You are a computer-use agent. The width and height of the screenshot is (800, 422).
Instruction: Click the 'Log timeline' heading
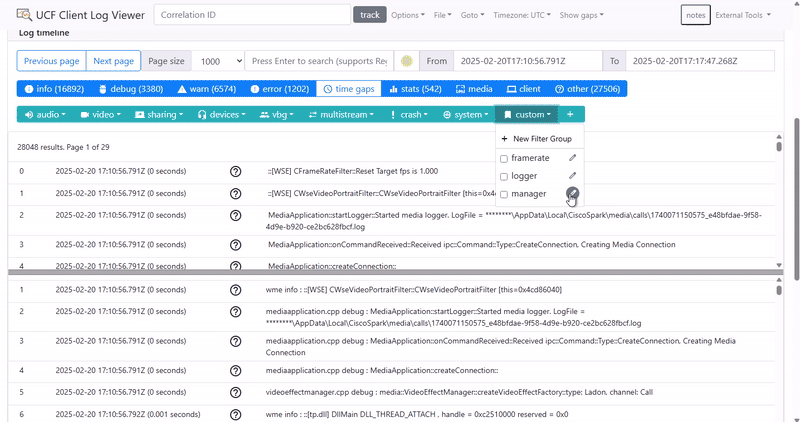pyautogui.click(x=44, y=33)
